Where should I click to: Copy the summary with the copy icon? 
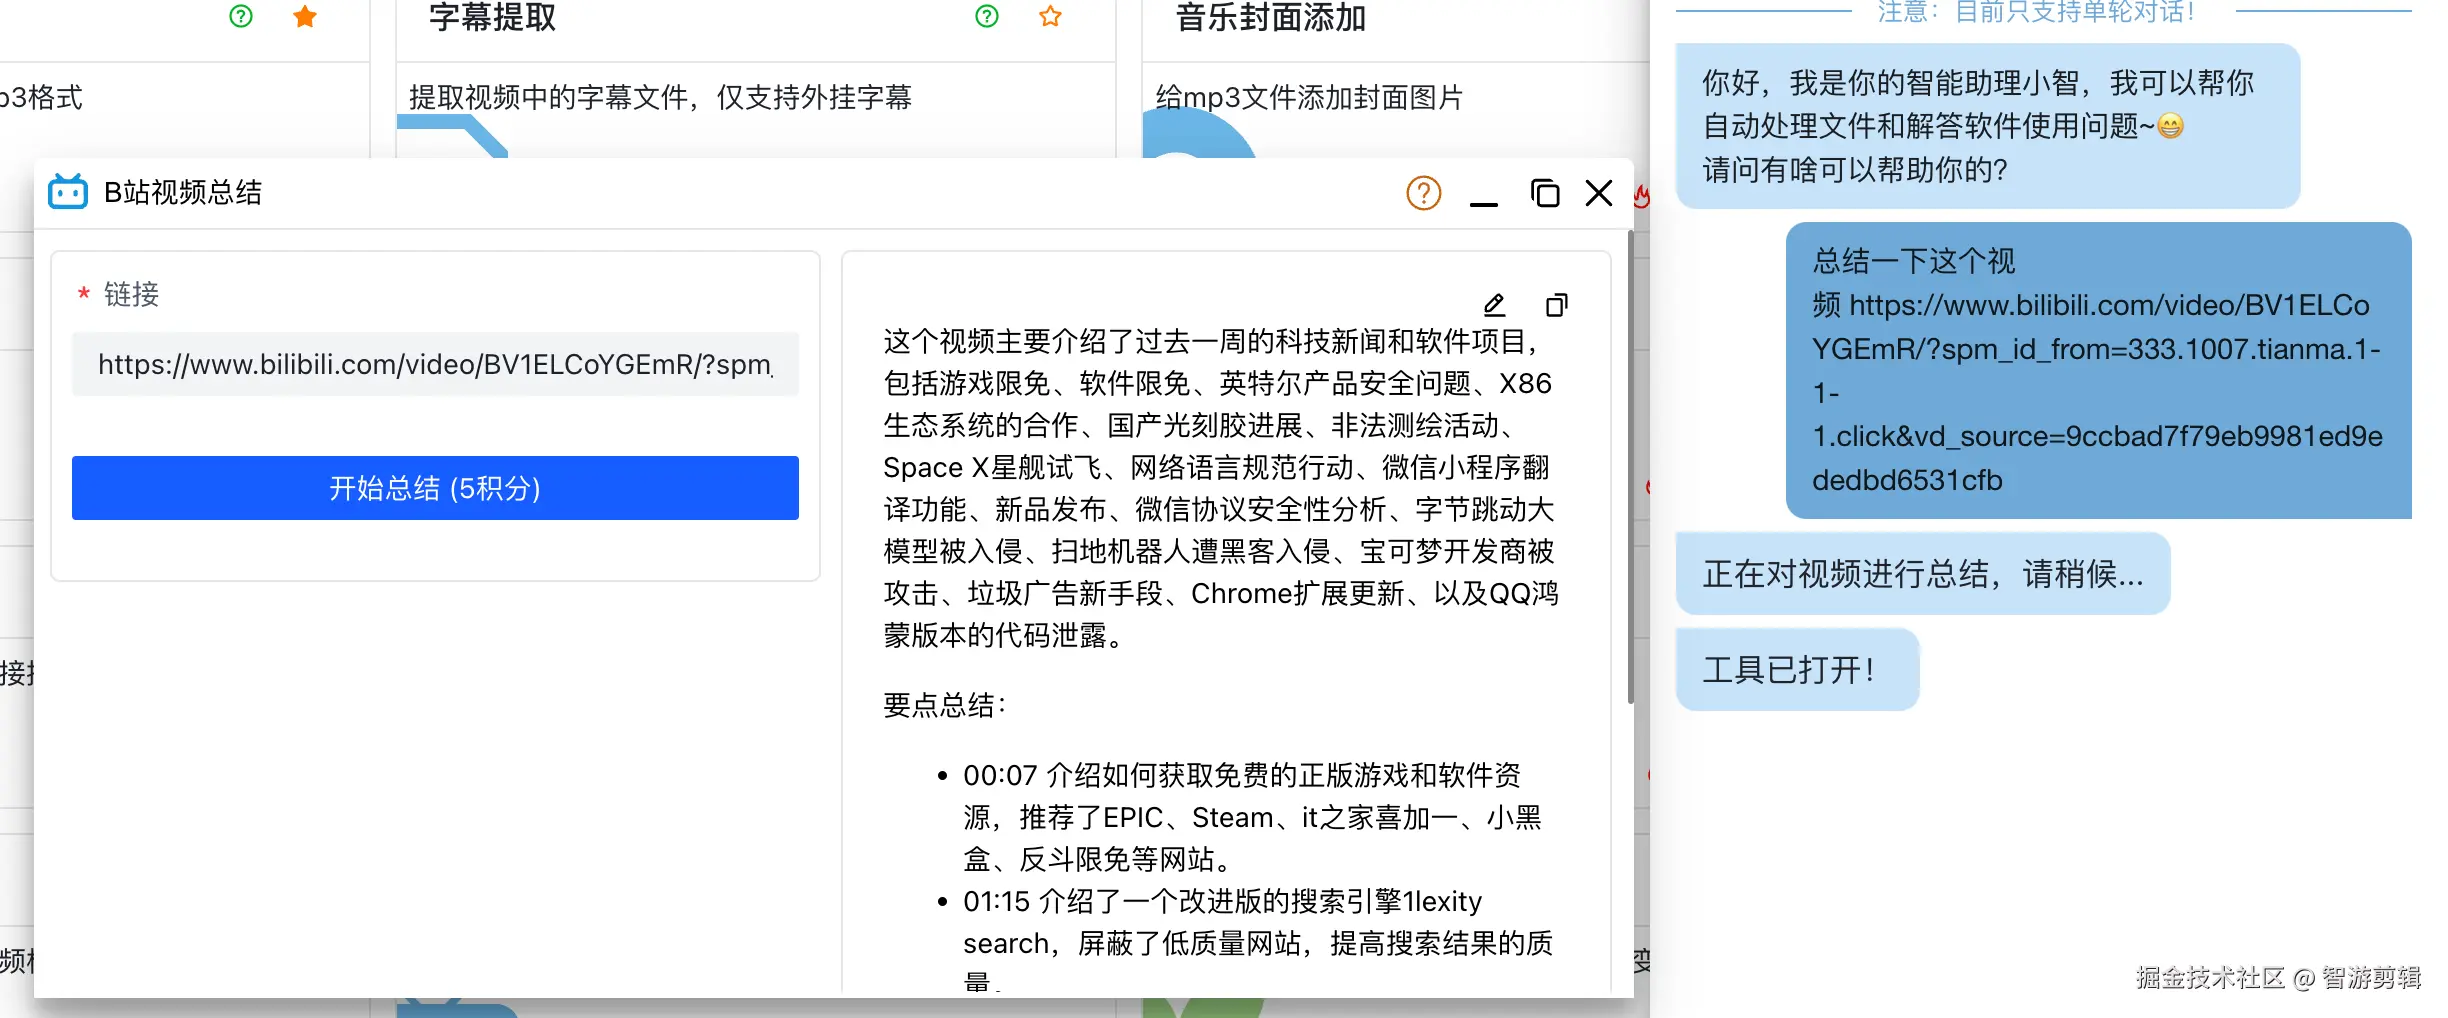(1557, 305)
